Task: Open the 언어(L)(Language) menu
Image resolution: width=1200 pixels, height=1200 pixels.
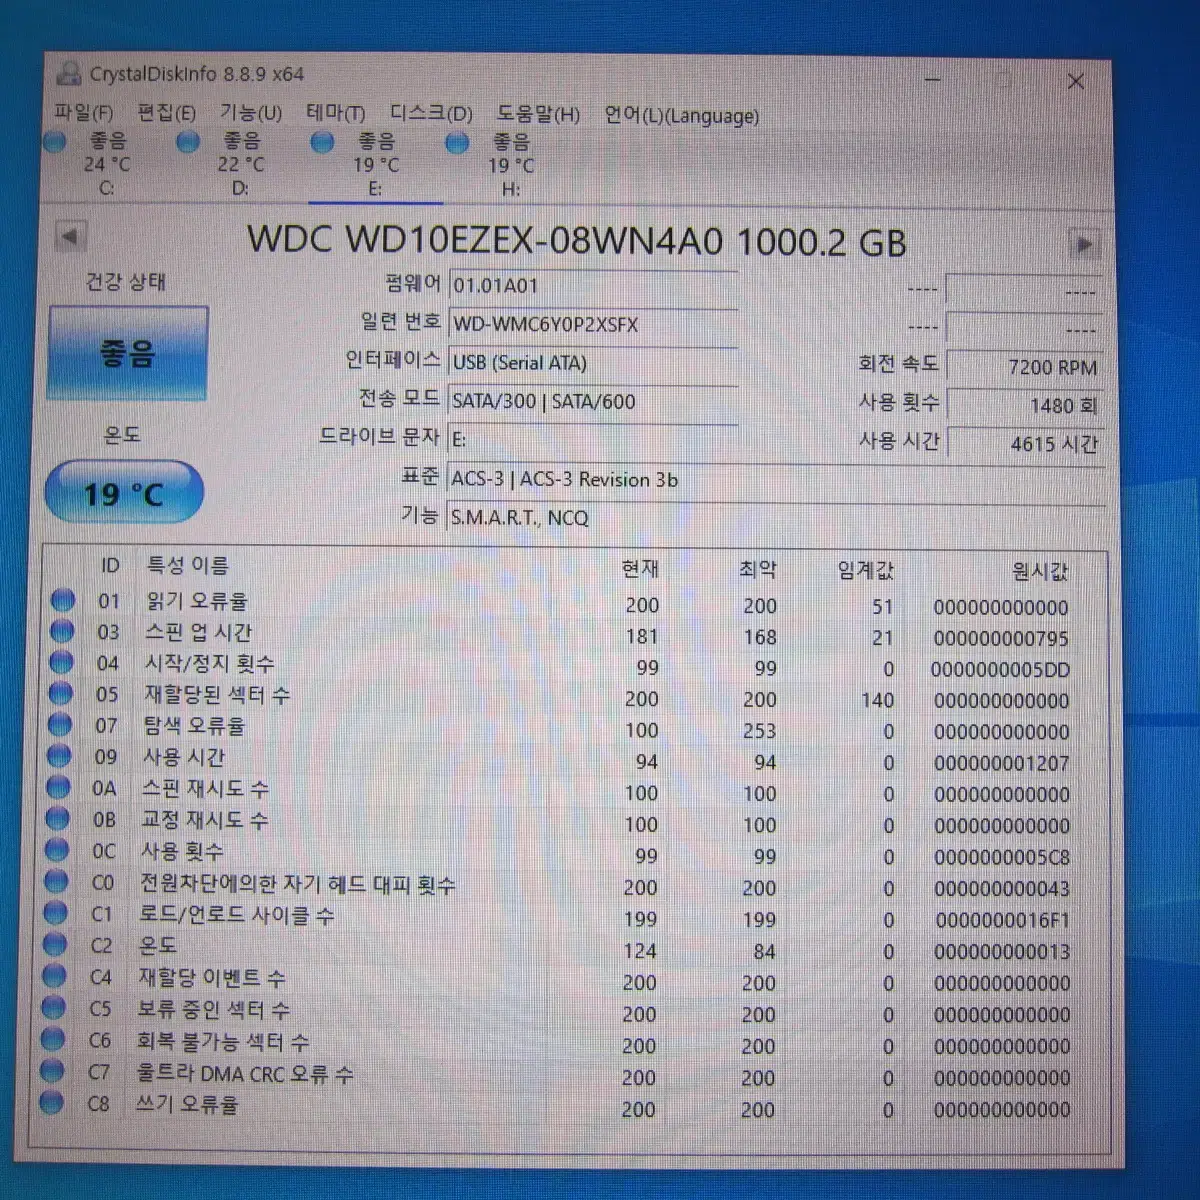Action: tap(681, 116)
